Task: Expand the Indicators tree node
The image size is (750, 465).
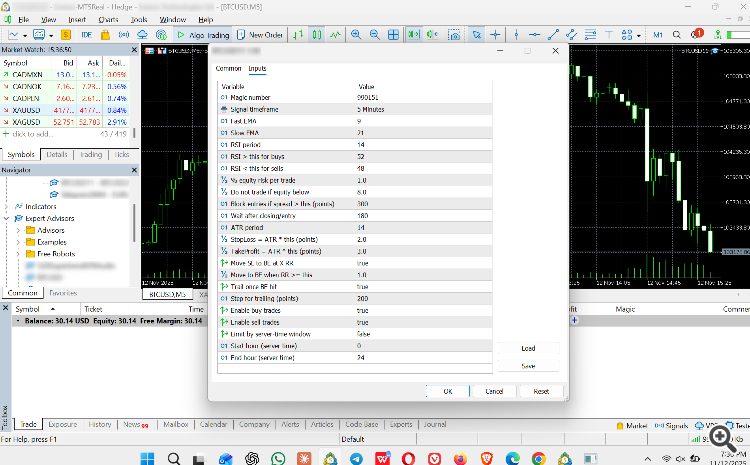Action: (7, 206)
